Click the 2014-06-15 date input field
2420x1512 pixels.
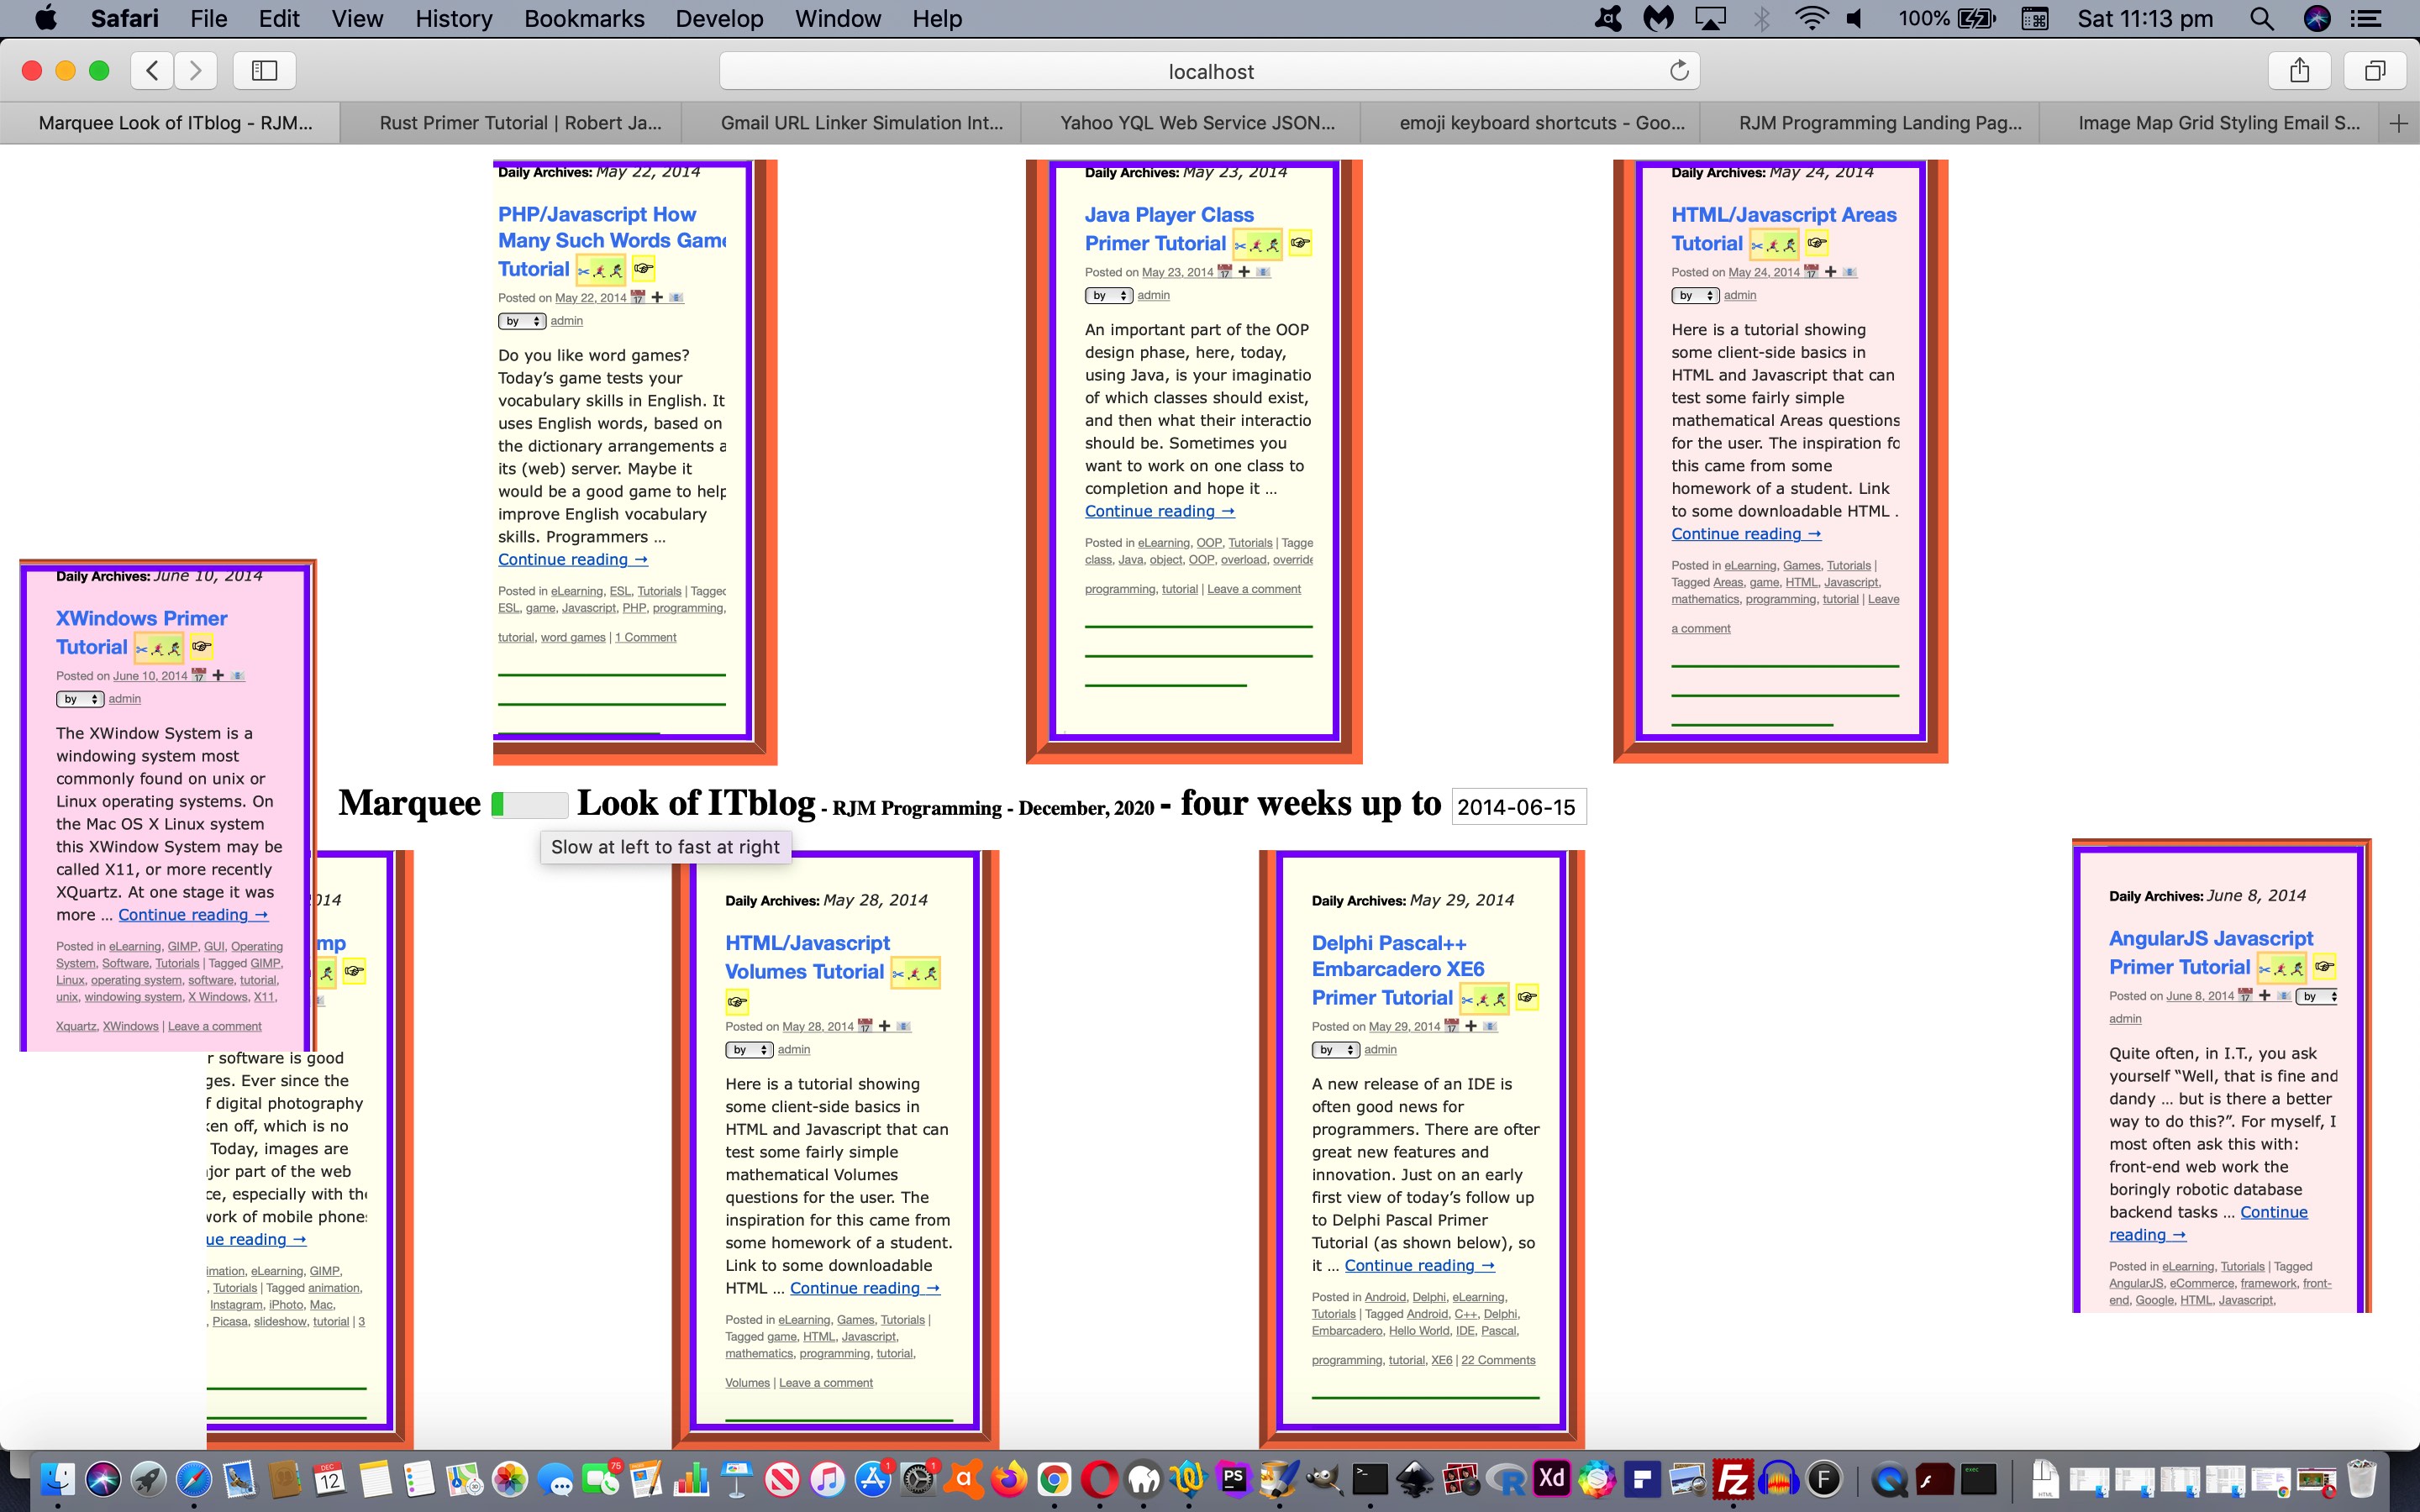pyautogui.click(x=1517, y=807)
